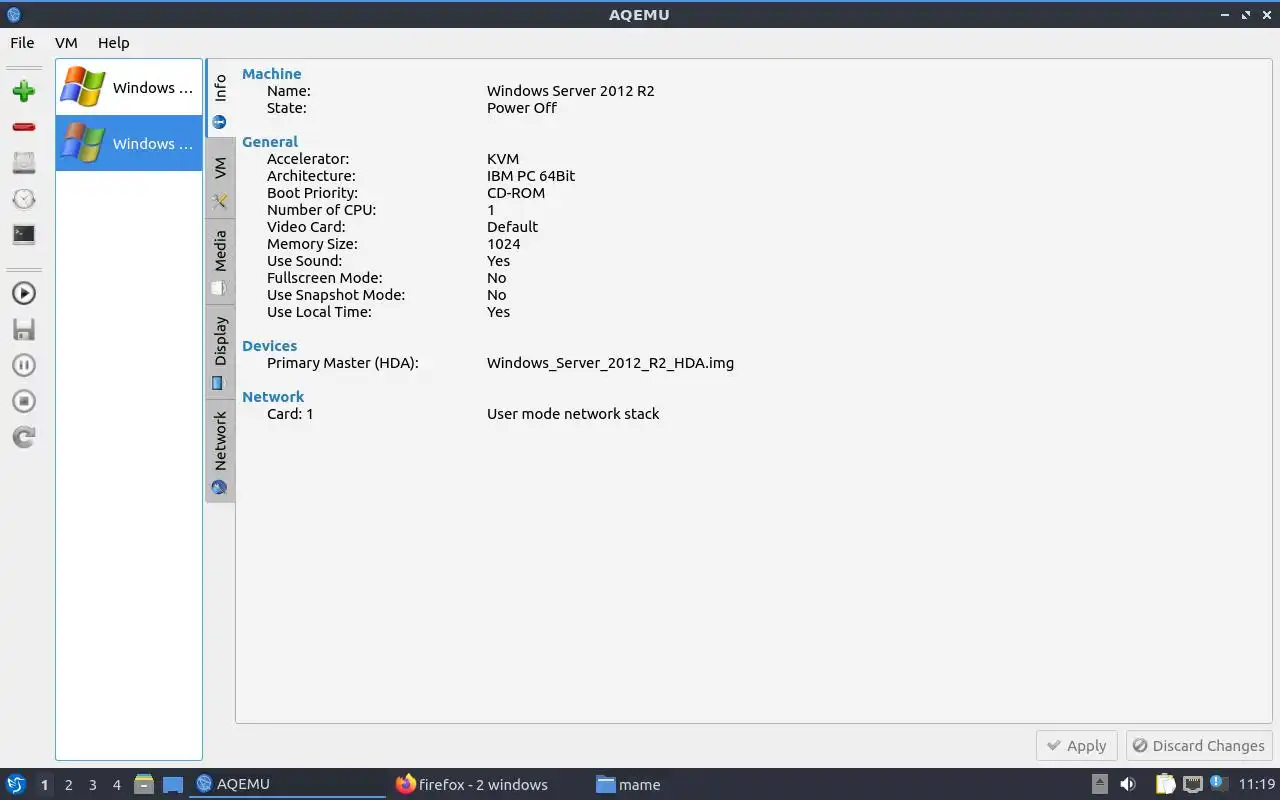Image resolution: width=1280 pixels, height=800 pixels.
Task: Save VM state with floppy disk icon
Action: (24, 329)
